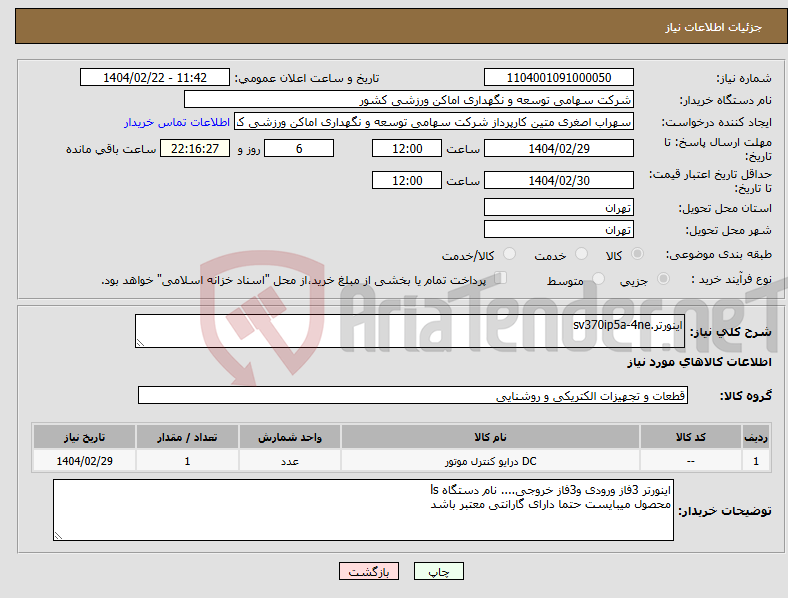Screen dimensions: 788x598
Task: Click the تعداد / مقدار column header
Action: point(187,437)
